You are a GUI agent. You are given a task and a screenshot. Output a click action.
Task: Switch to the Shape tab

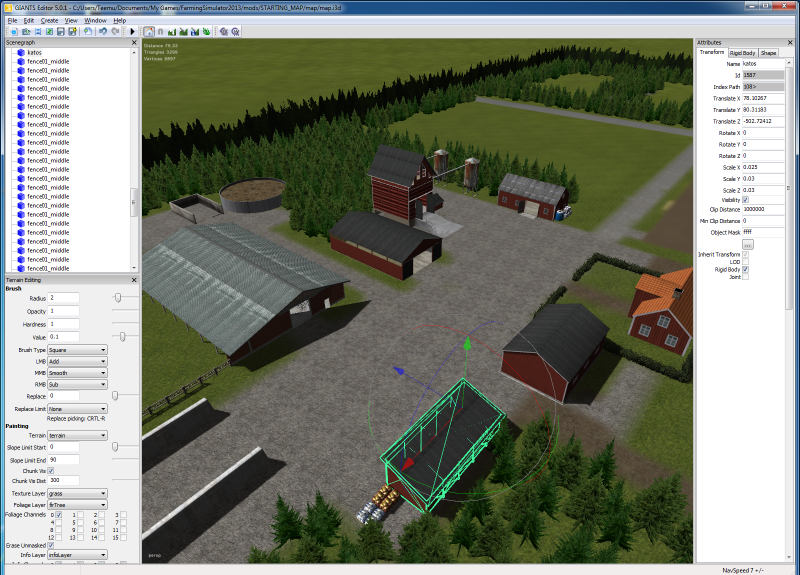[768, 53]
